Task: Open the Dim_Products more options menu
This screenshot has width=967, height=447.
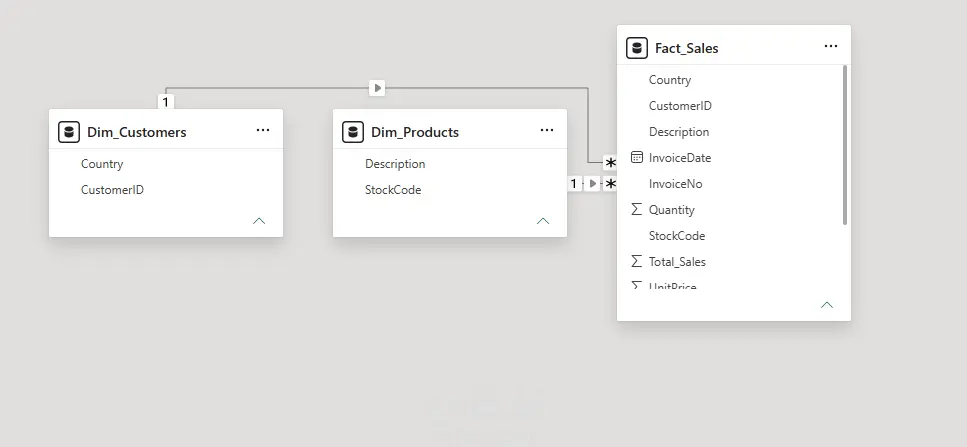Action: (x=546, y=130)
